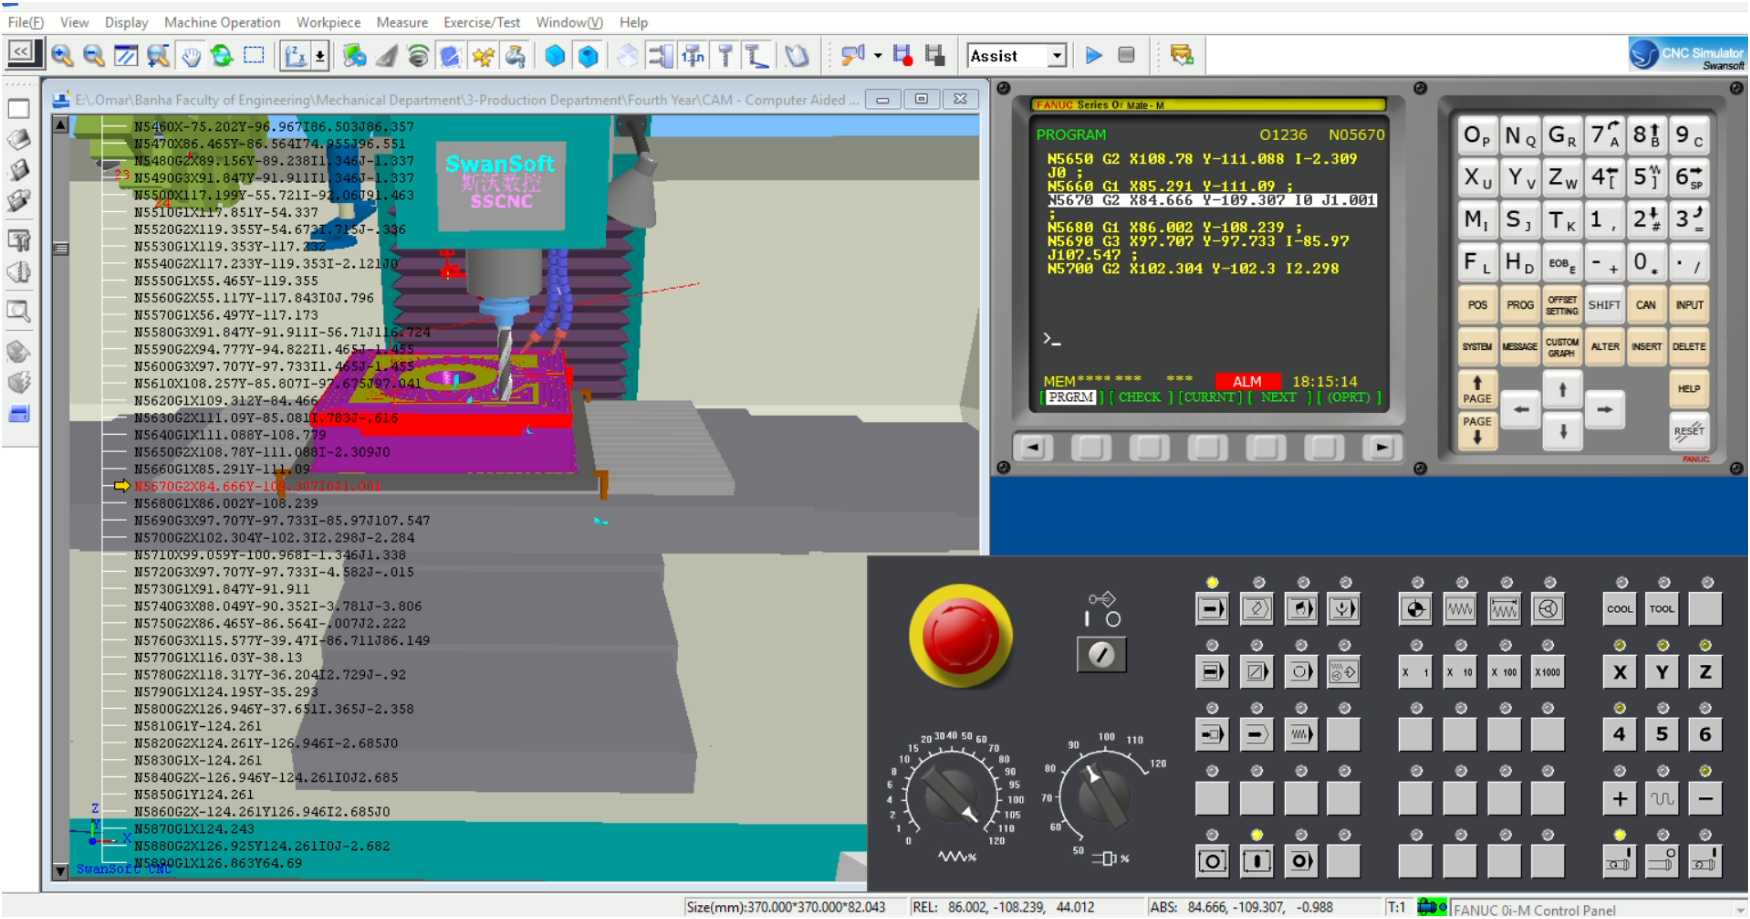Click the cursor down arrow key on the keypad
1750x919 pixels.
point(1562,431)
